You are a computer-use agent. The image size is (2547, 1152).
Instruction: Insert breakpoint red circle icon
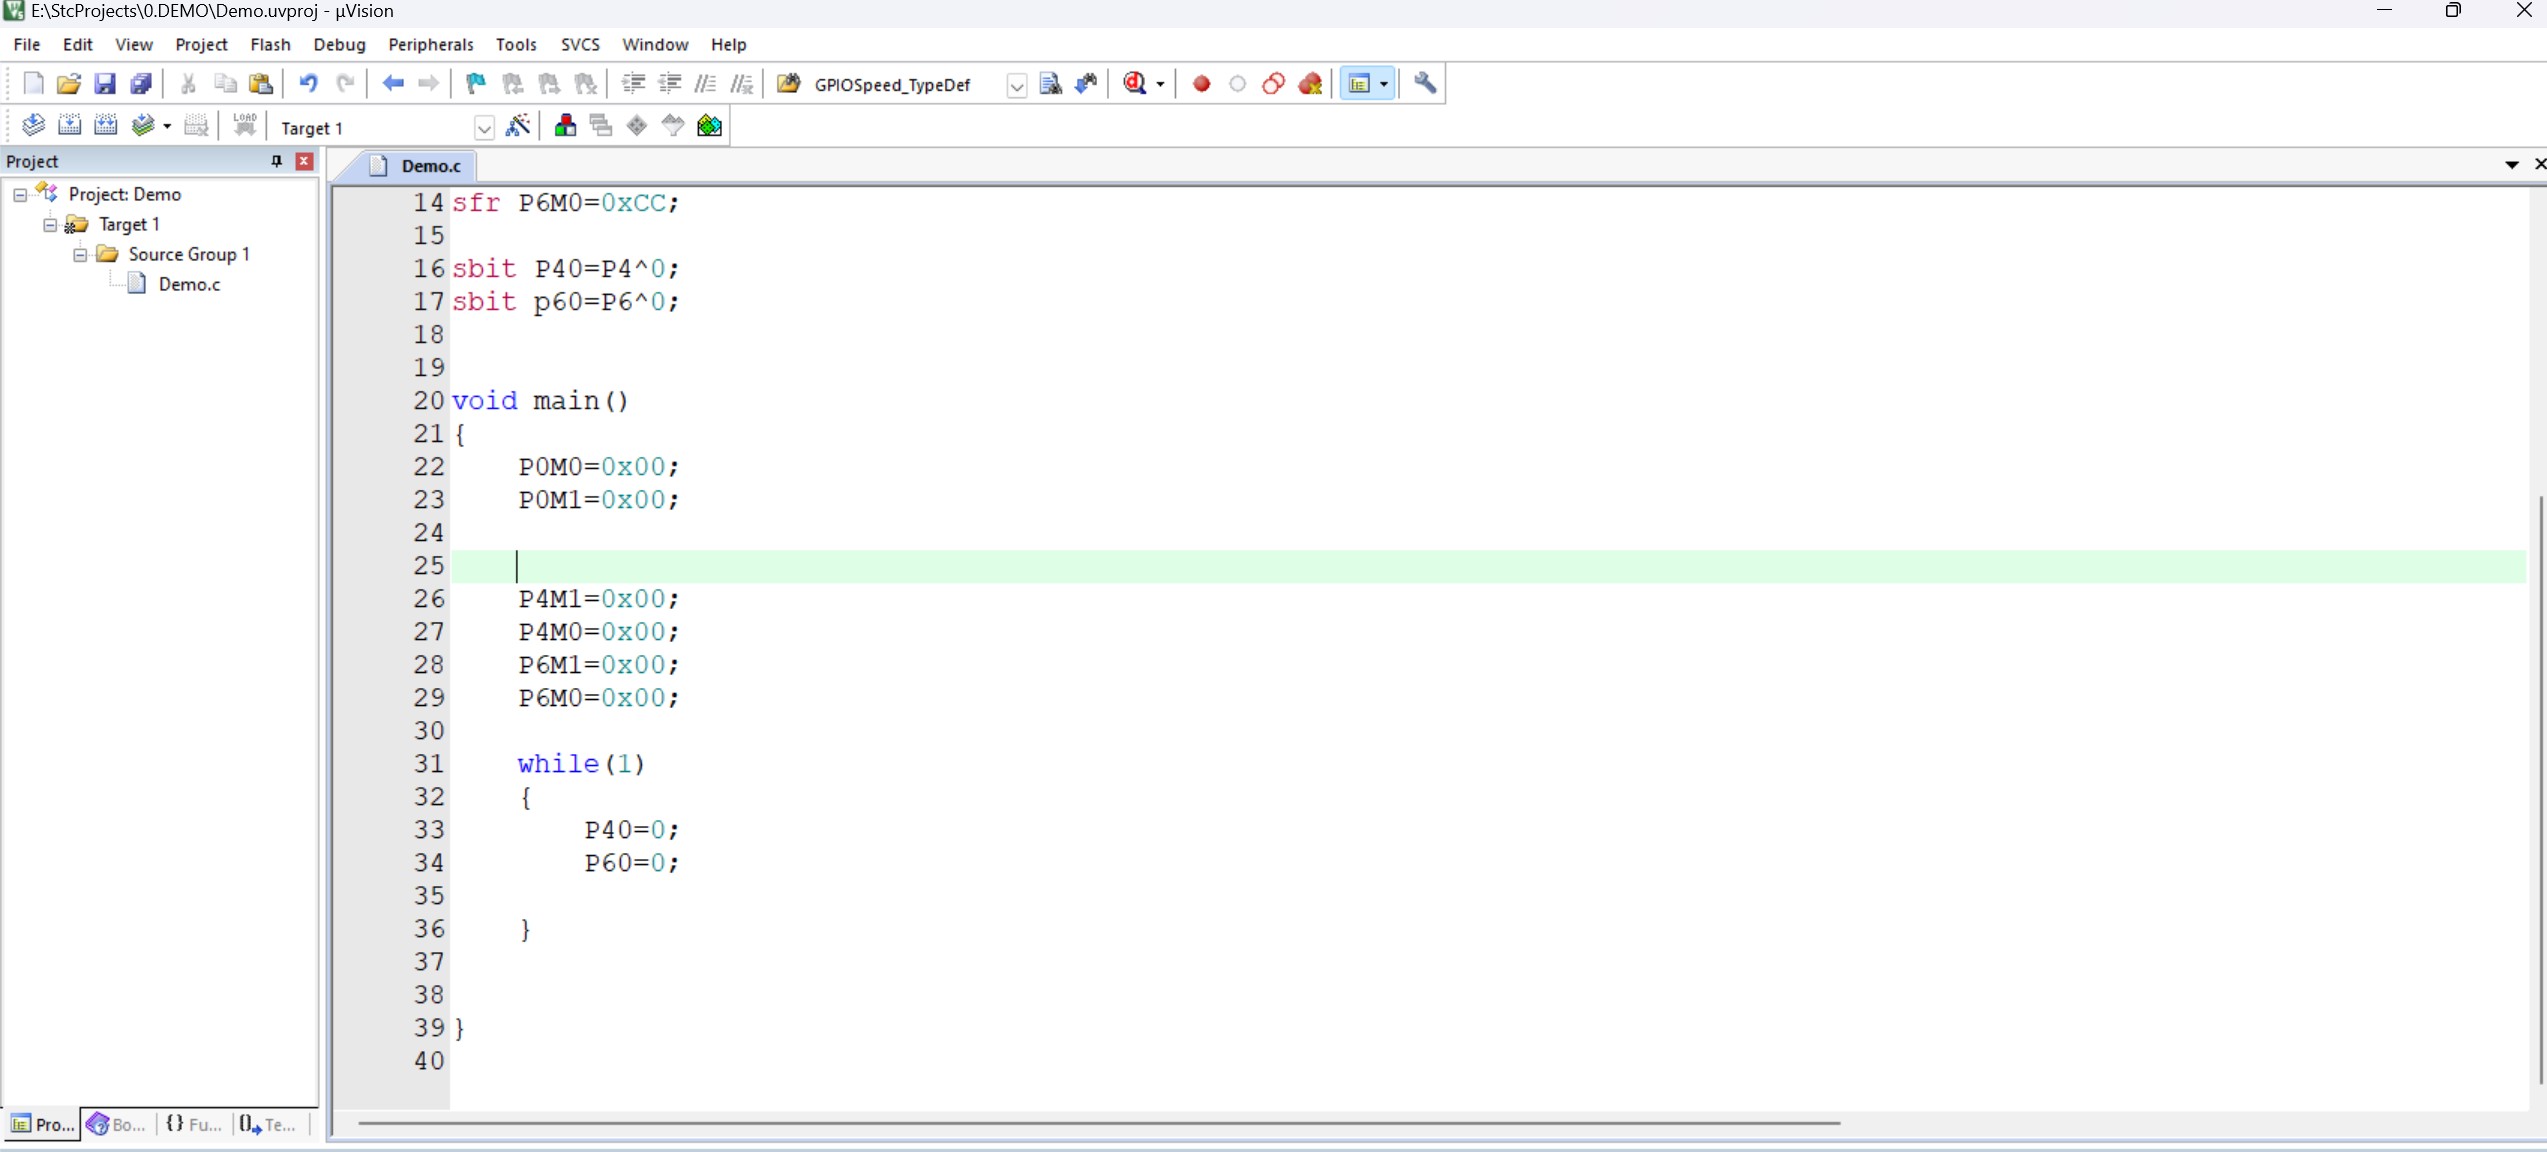pos(1202,84)
